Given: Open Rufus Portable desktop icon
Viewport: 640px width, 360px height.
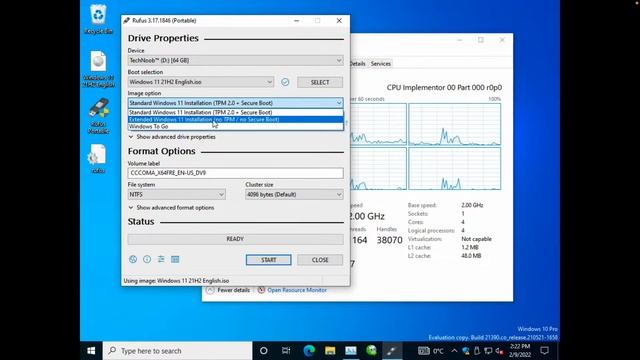Looking at the screenshot, I should 98,116.
